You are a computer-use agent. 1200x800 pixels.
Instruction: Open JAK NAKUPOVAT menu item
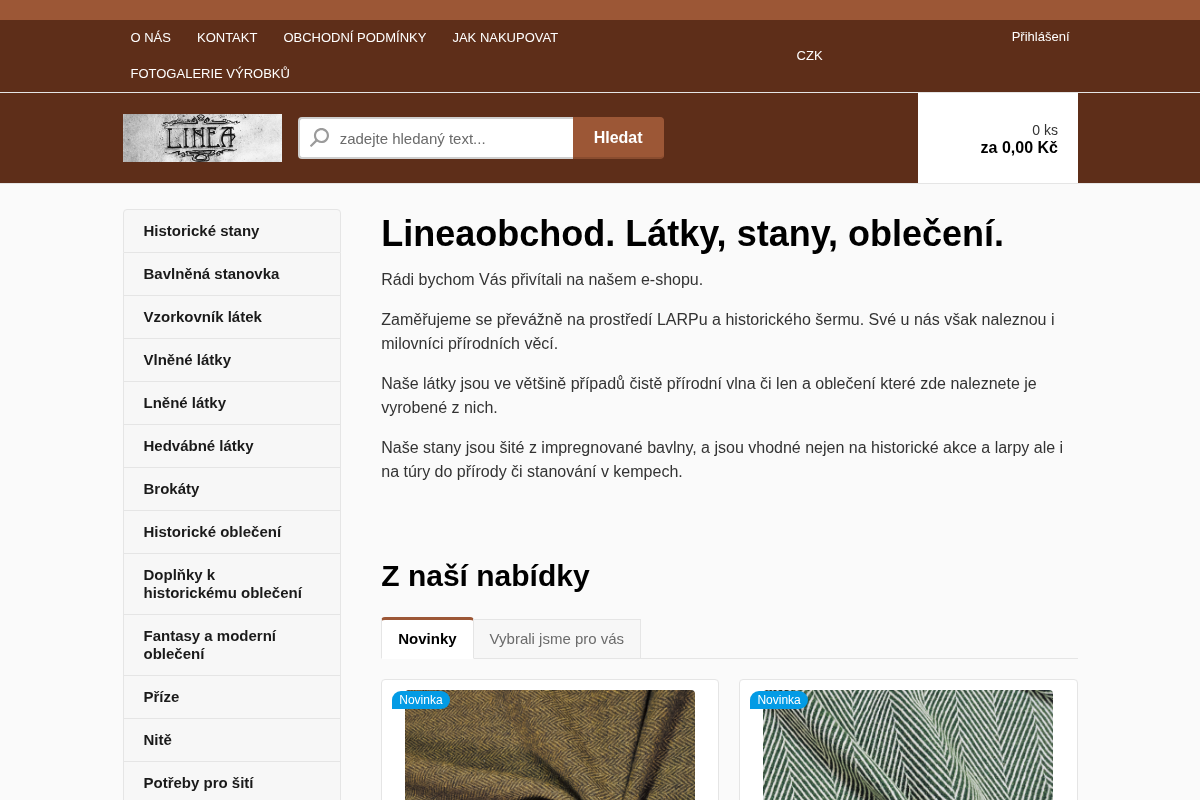click(505, 38)
